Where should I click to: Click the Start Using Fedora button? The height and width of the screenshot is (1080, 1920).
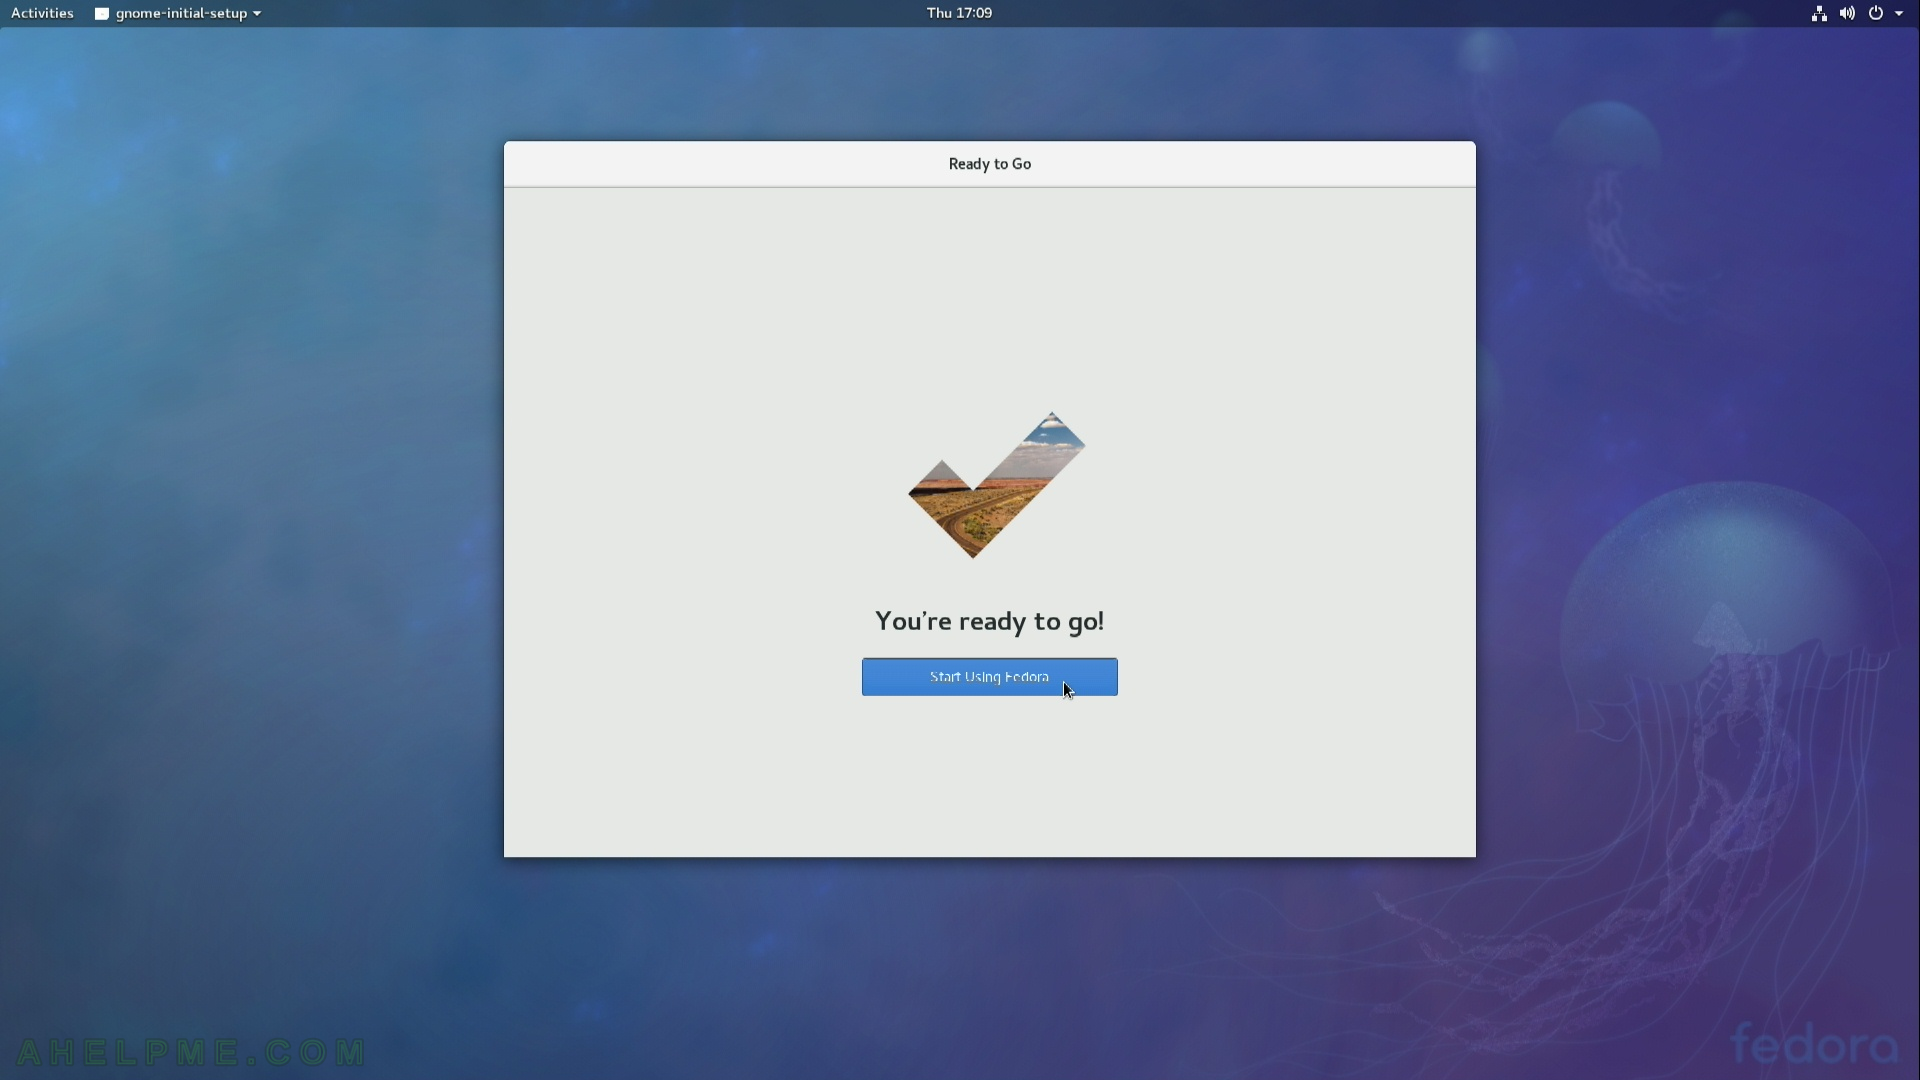click(x=989, y=677)
